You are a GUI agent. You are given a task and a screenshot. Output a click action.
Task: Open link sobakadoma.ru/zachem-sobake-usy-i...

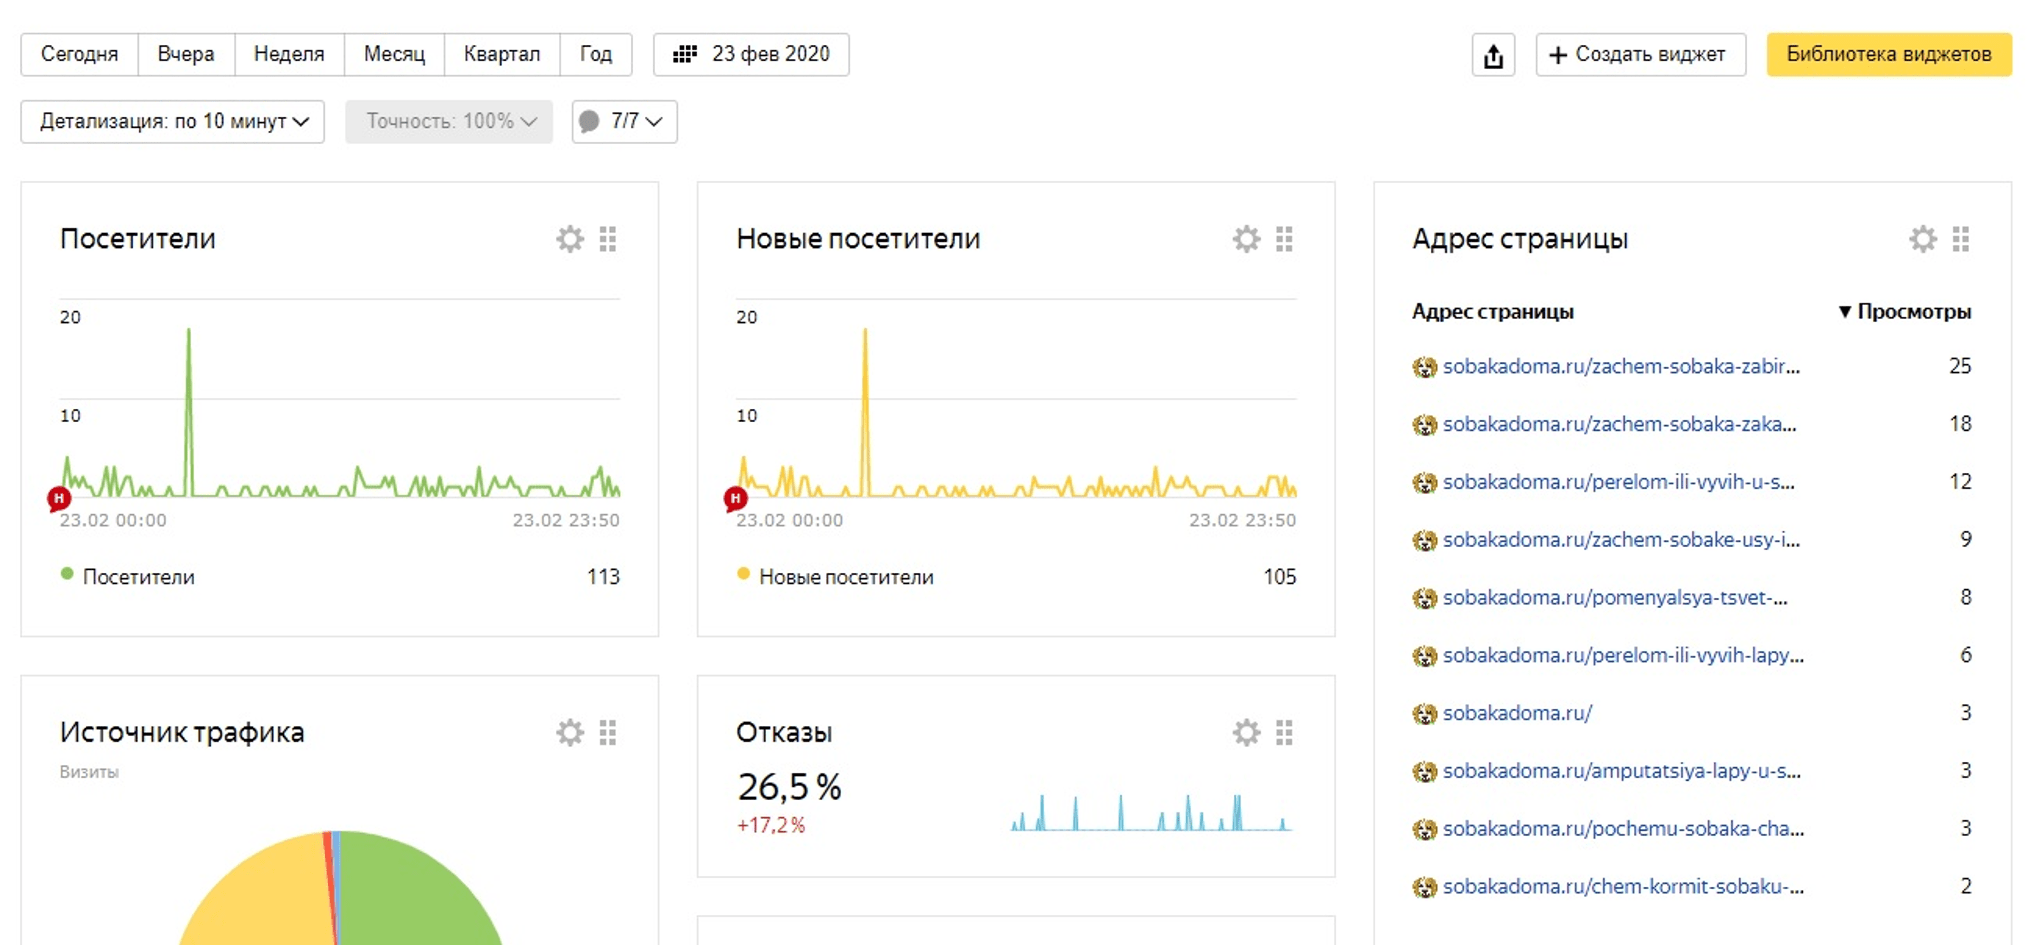(x=1621, y=540)
